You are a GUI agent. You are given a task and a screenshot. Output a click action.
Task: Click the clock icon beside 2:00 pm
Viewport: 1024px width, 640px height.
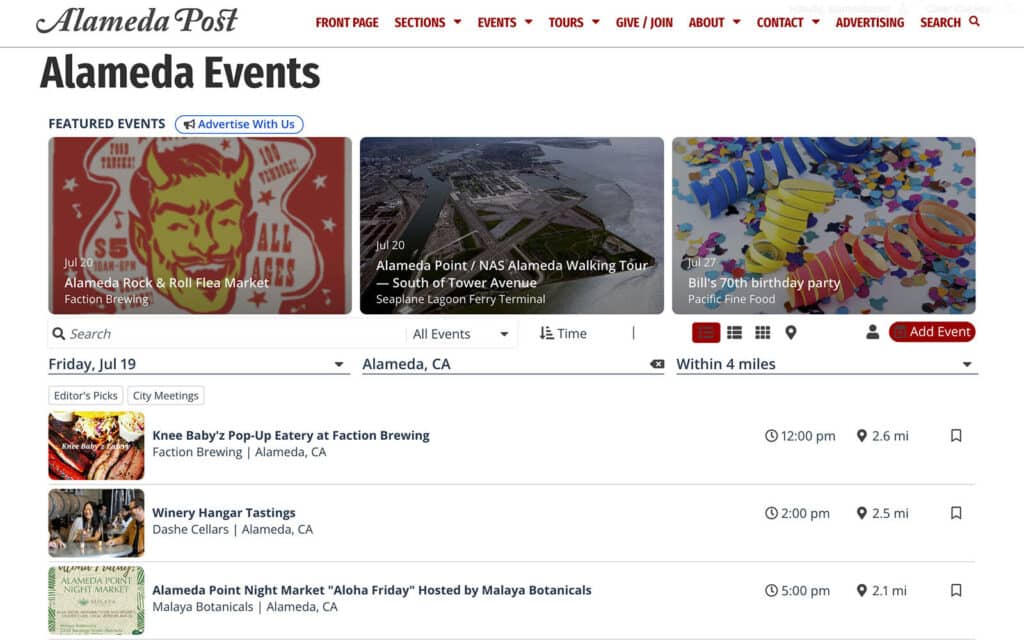pos(771,513)
